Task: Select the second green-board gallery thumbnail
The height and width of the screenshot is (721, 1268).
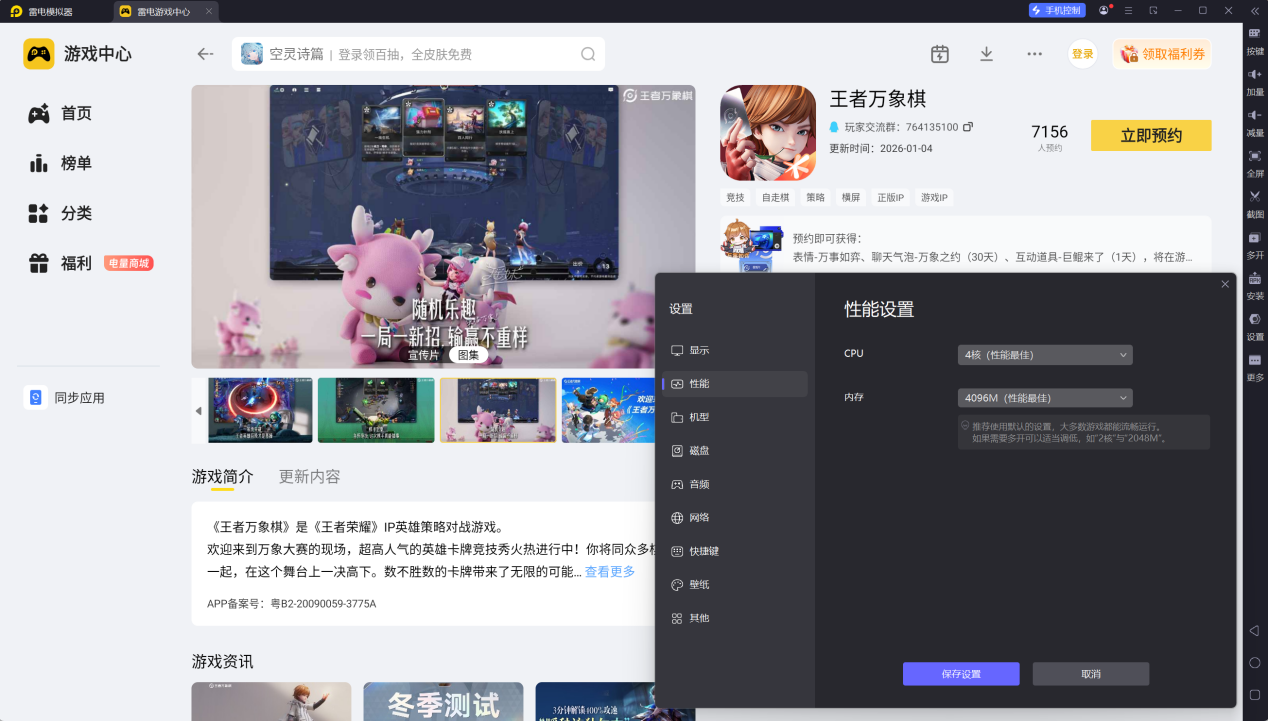Action: [x=376, y=410]
